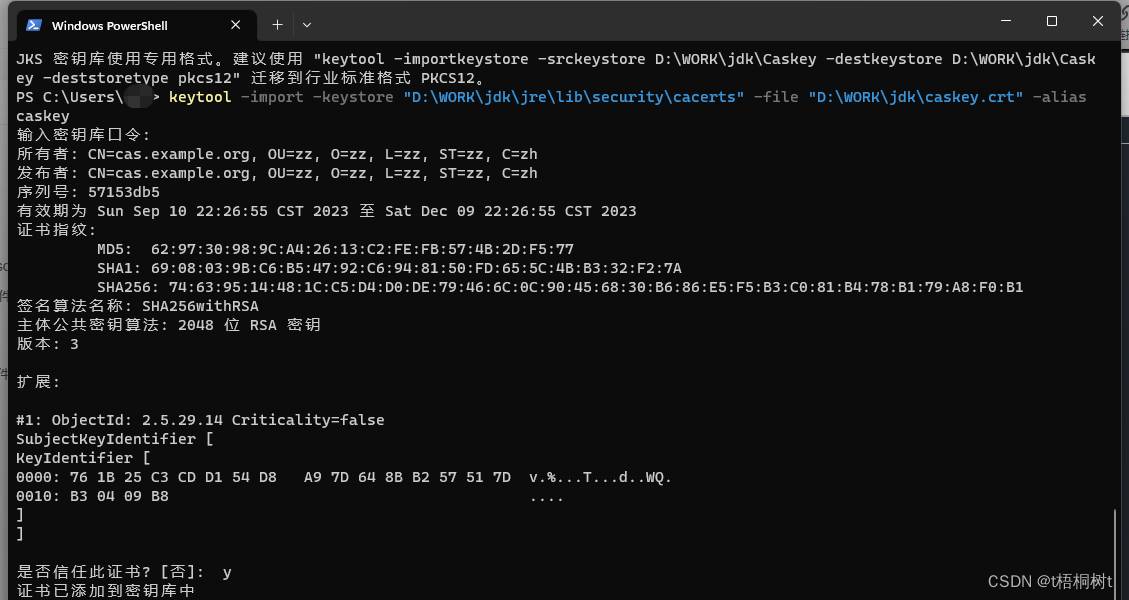Screen dimensions: 1129x600
Task: Click the SHA256 fingerprint line
Action: tap(560, 287)
